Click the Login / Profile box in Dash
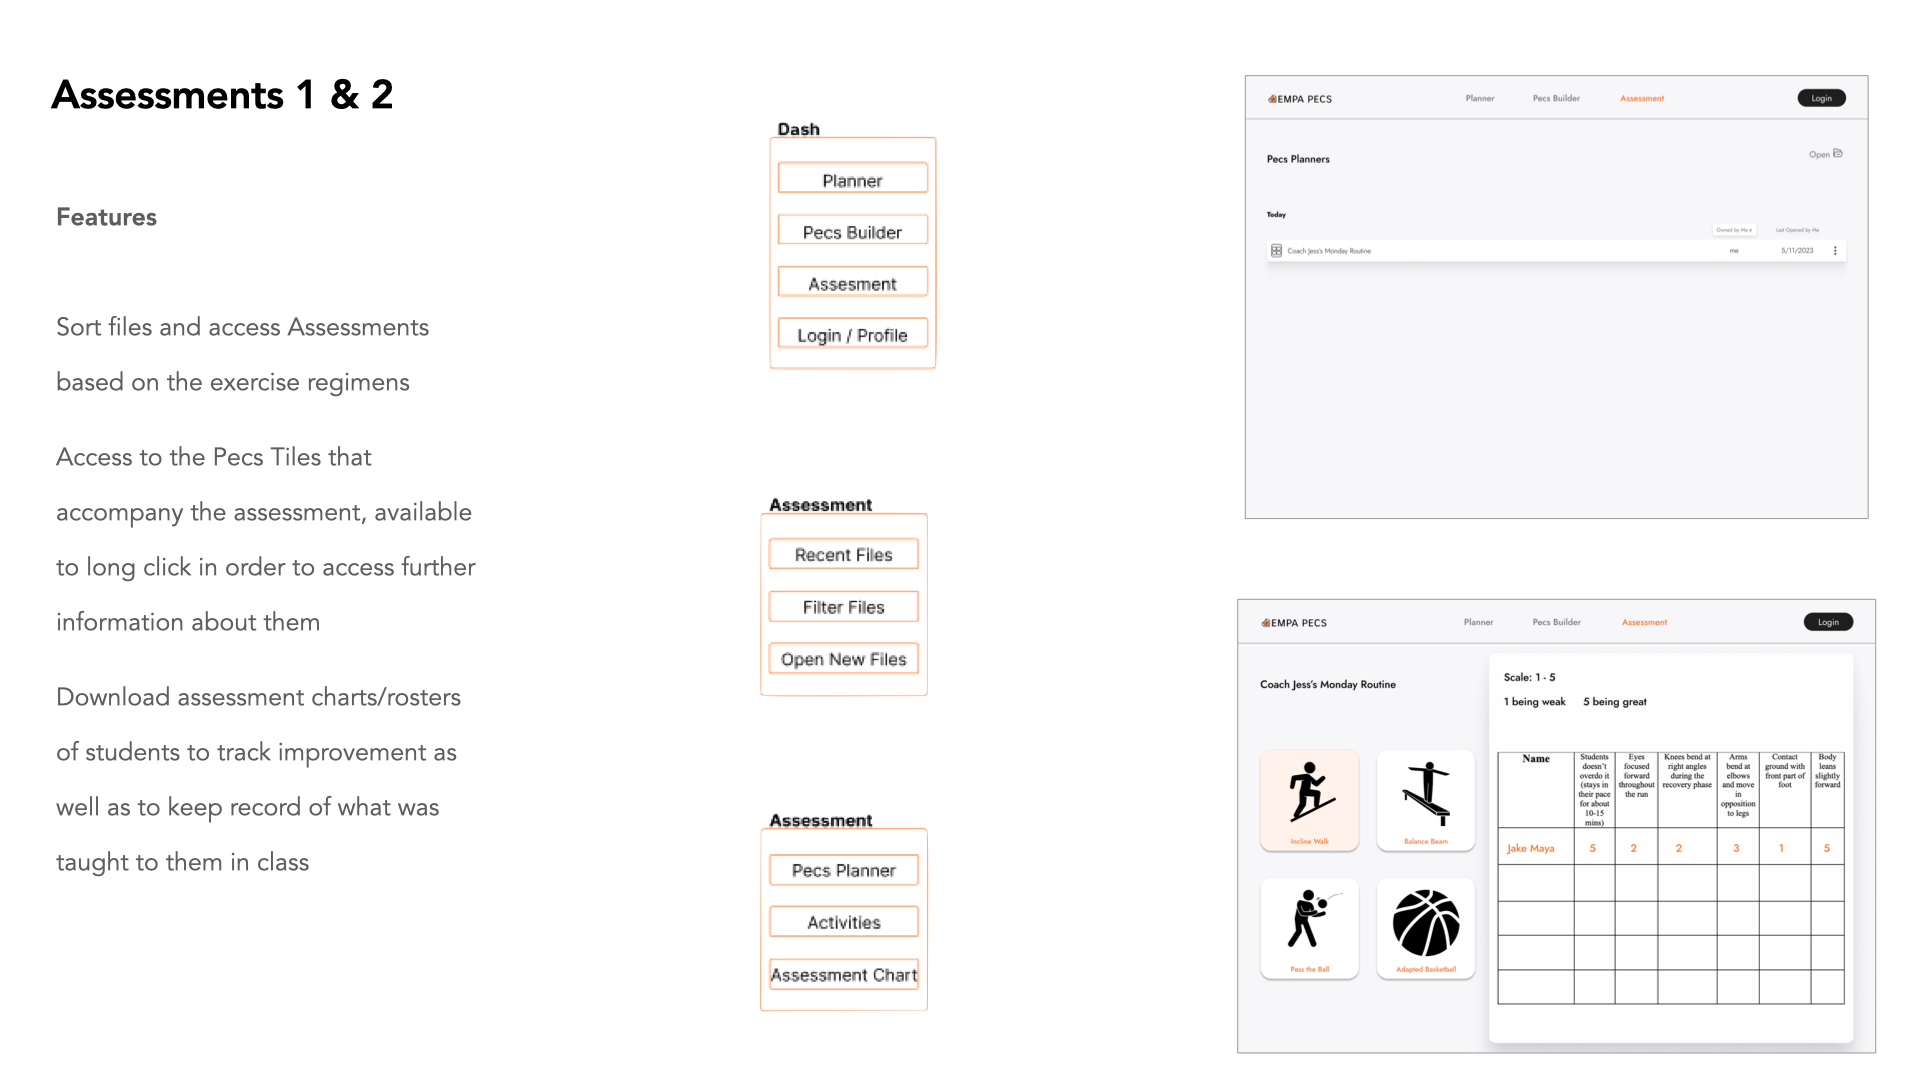Image resolution: width=1920 pixels, height=1080 pixels. (852, 335)
